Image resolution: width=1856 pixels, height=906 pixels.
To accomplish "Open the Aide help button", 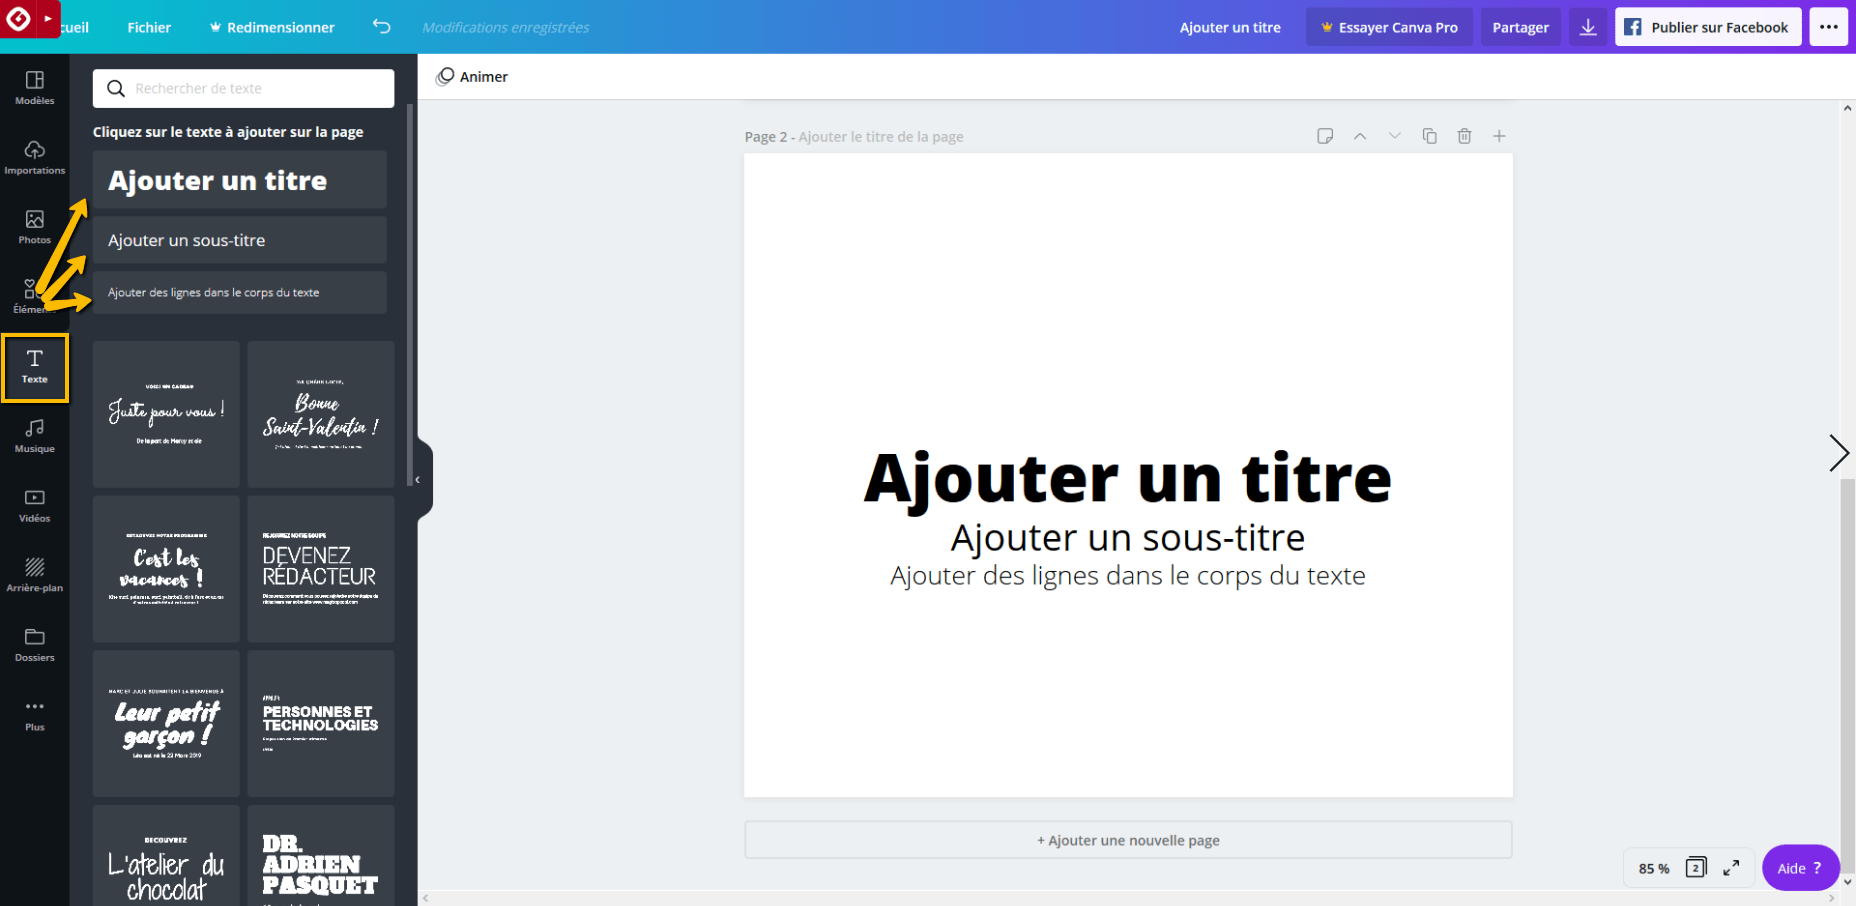I will [1800, 868].
